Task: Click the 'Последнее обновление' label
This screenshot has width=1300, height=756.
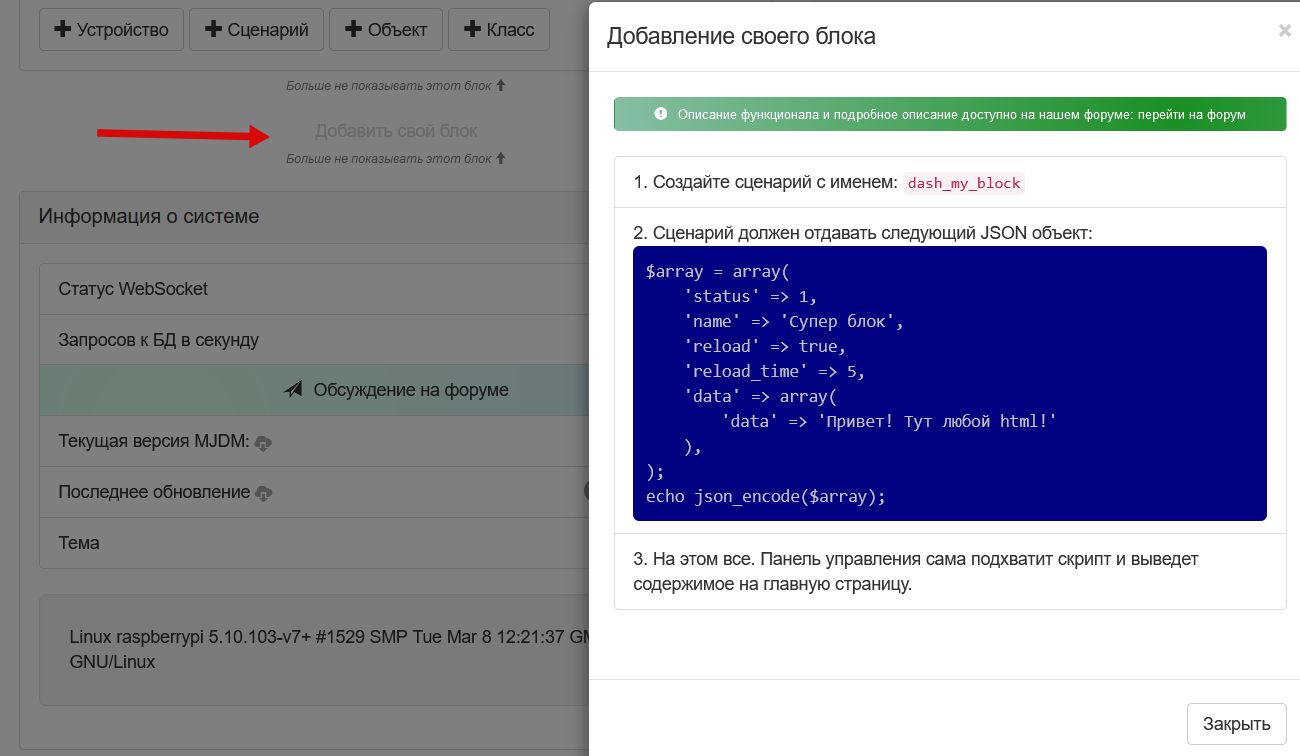Action: coord(154,492)
